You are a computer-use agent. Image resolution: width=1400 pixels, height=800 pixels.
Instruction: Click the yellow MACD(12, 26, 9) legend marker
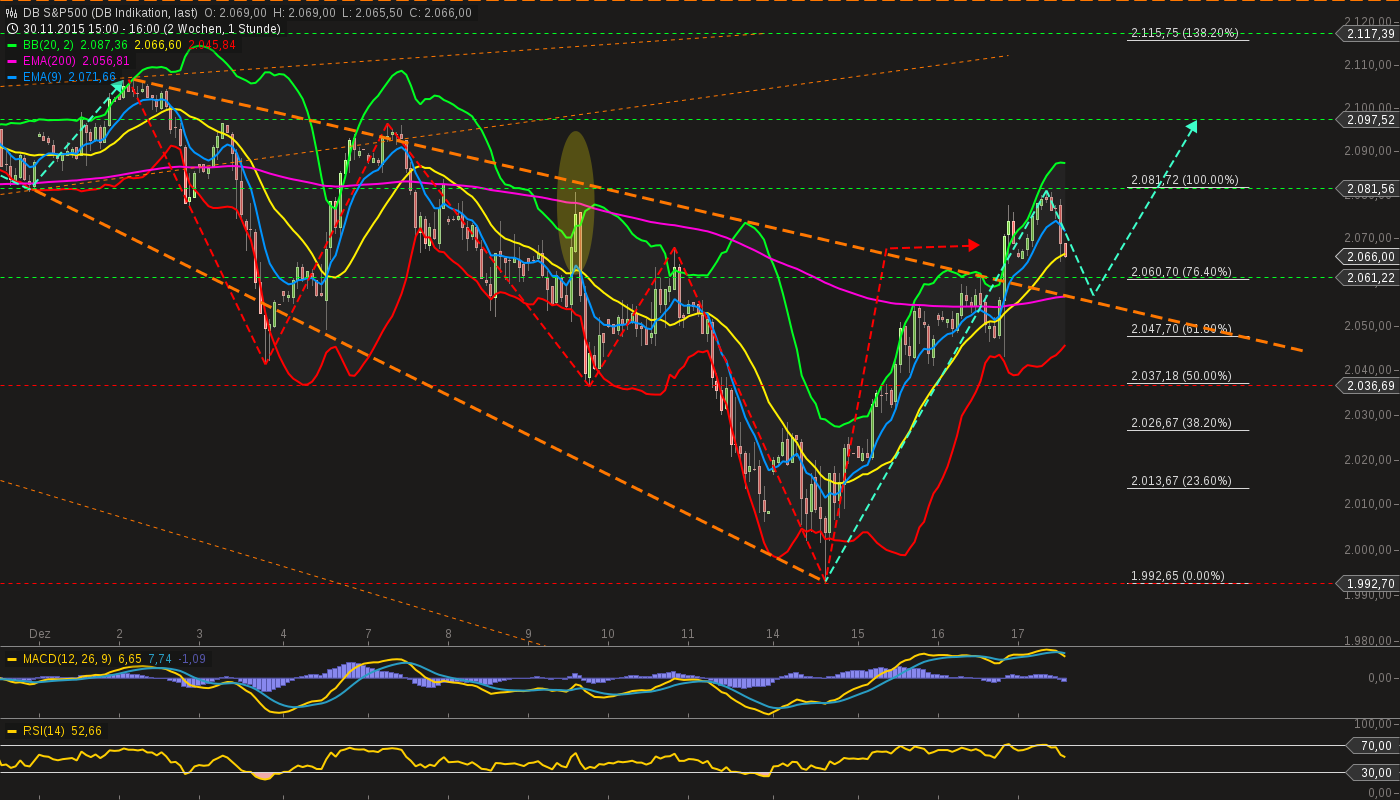pyautogui.click(x=12, y=659)
